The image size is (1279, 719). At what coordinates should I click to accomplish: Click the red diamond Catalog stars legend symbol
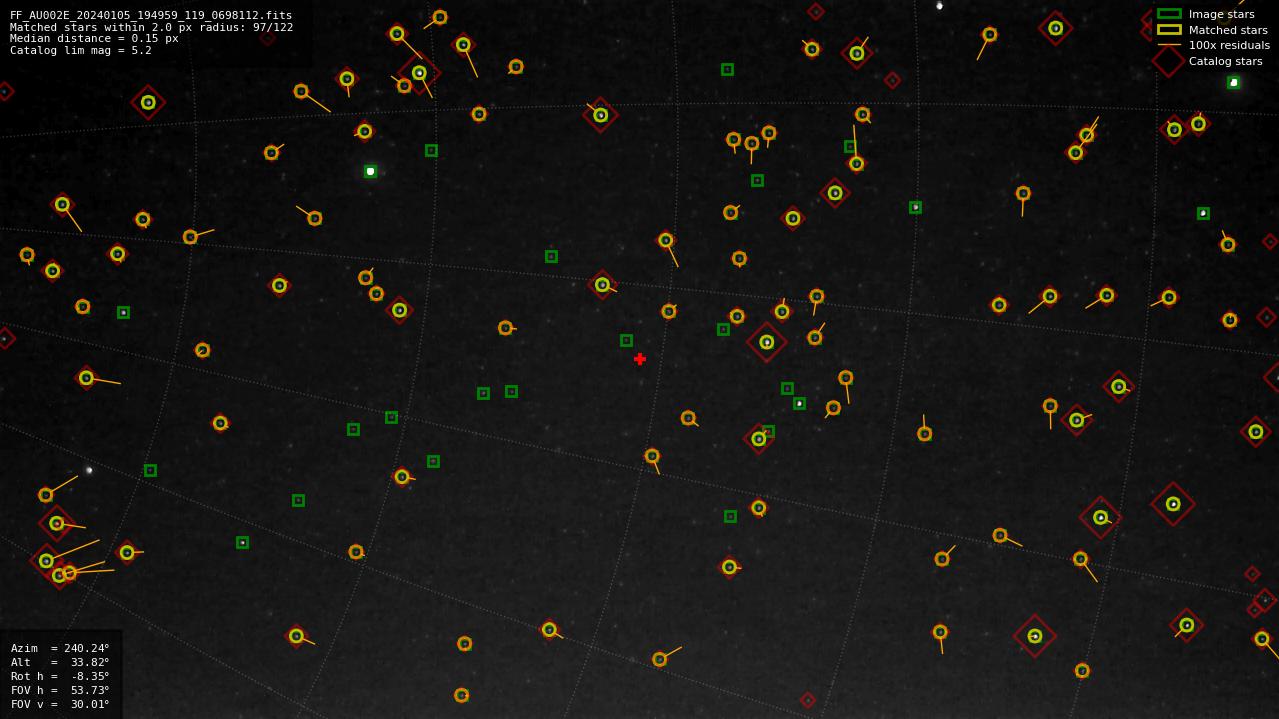point(1169,61)
